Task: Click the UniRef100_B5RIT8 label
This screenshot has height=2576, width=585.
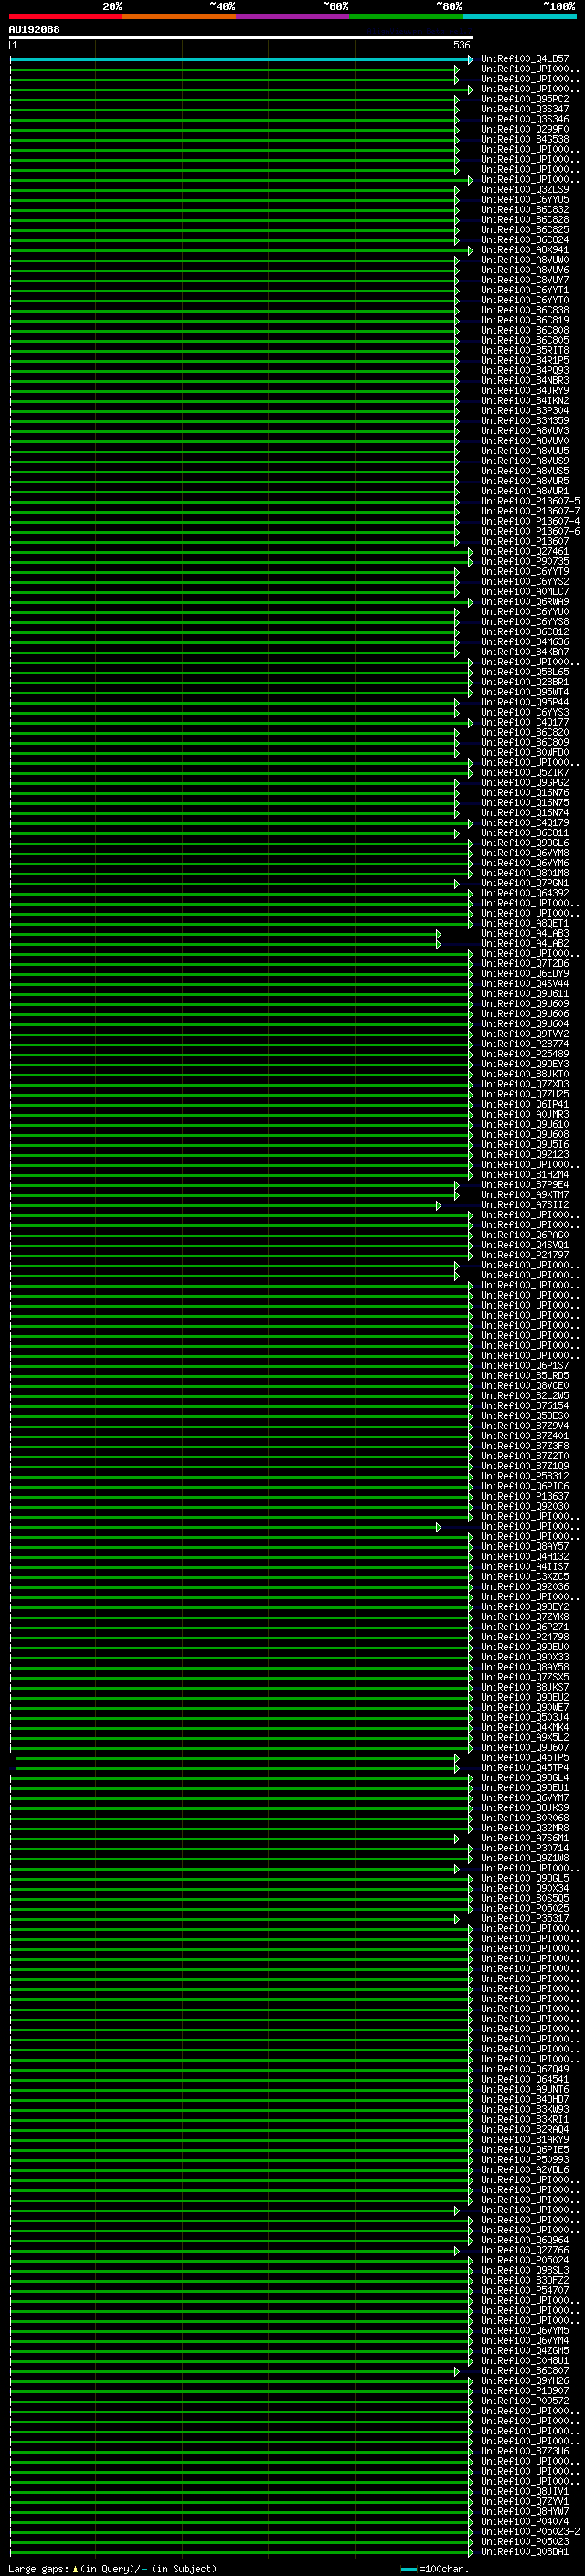Action: coord(524,351)
